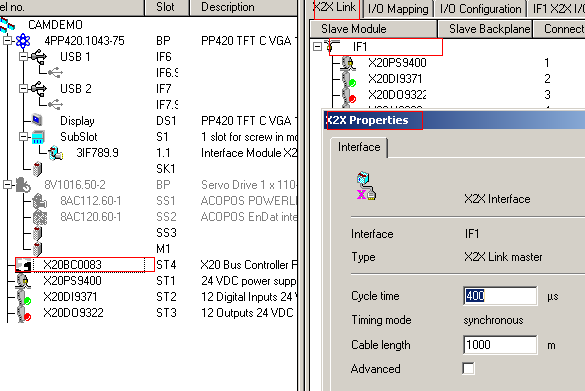Select the 8AC112.60-1 POWERLINK module icon
585x391 pixels.
click(x=40, y=201)
